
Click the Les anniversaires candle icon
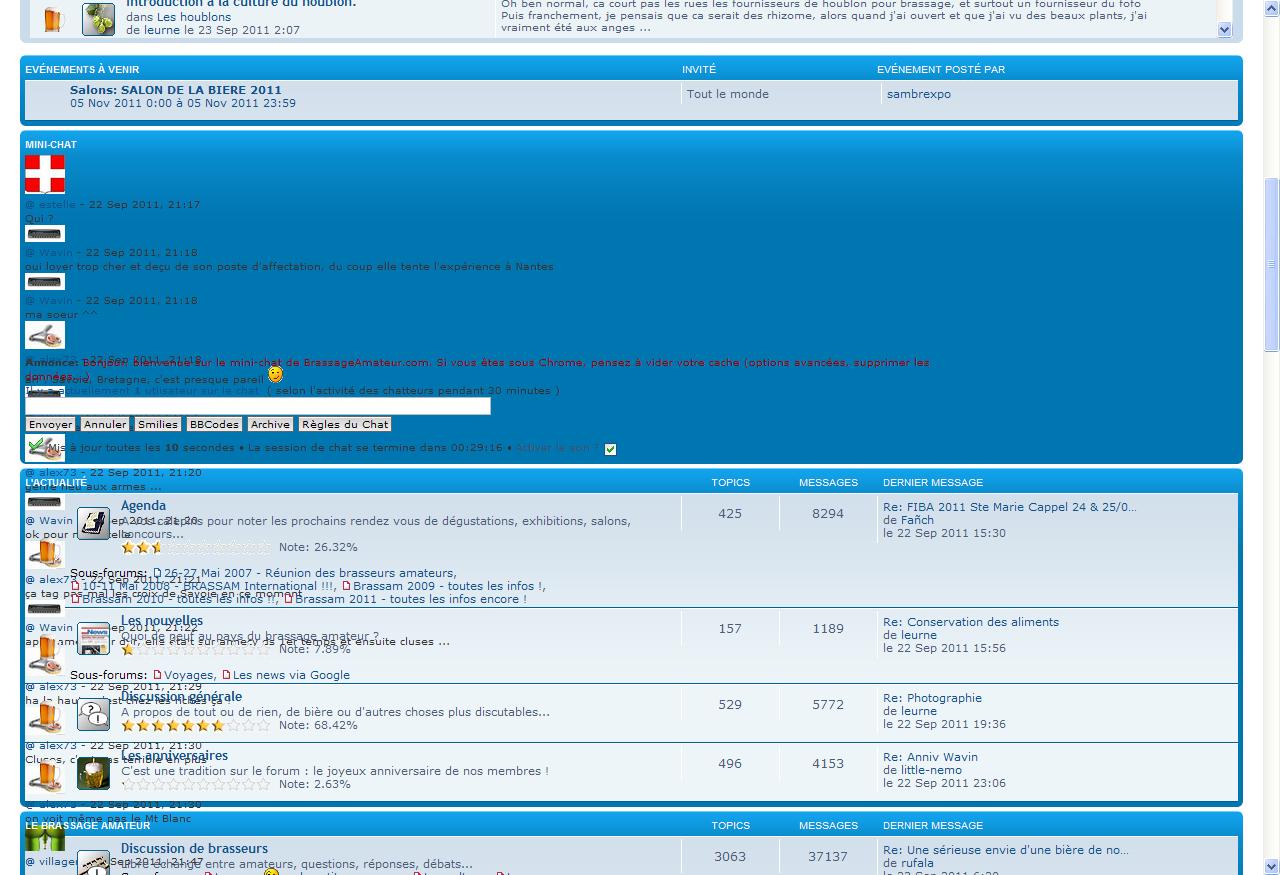[94, 773]
